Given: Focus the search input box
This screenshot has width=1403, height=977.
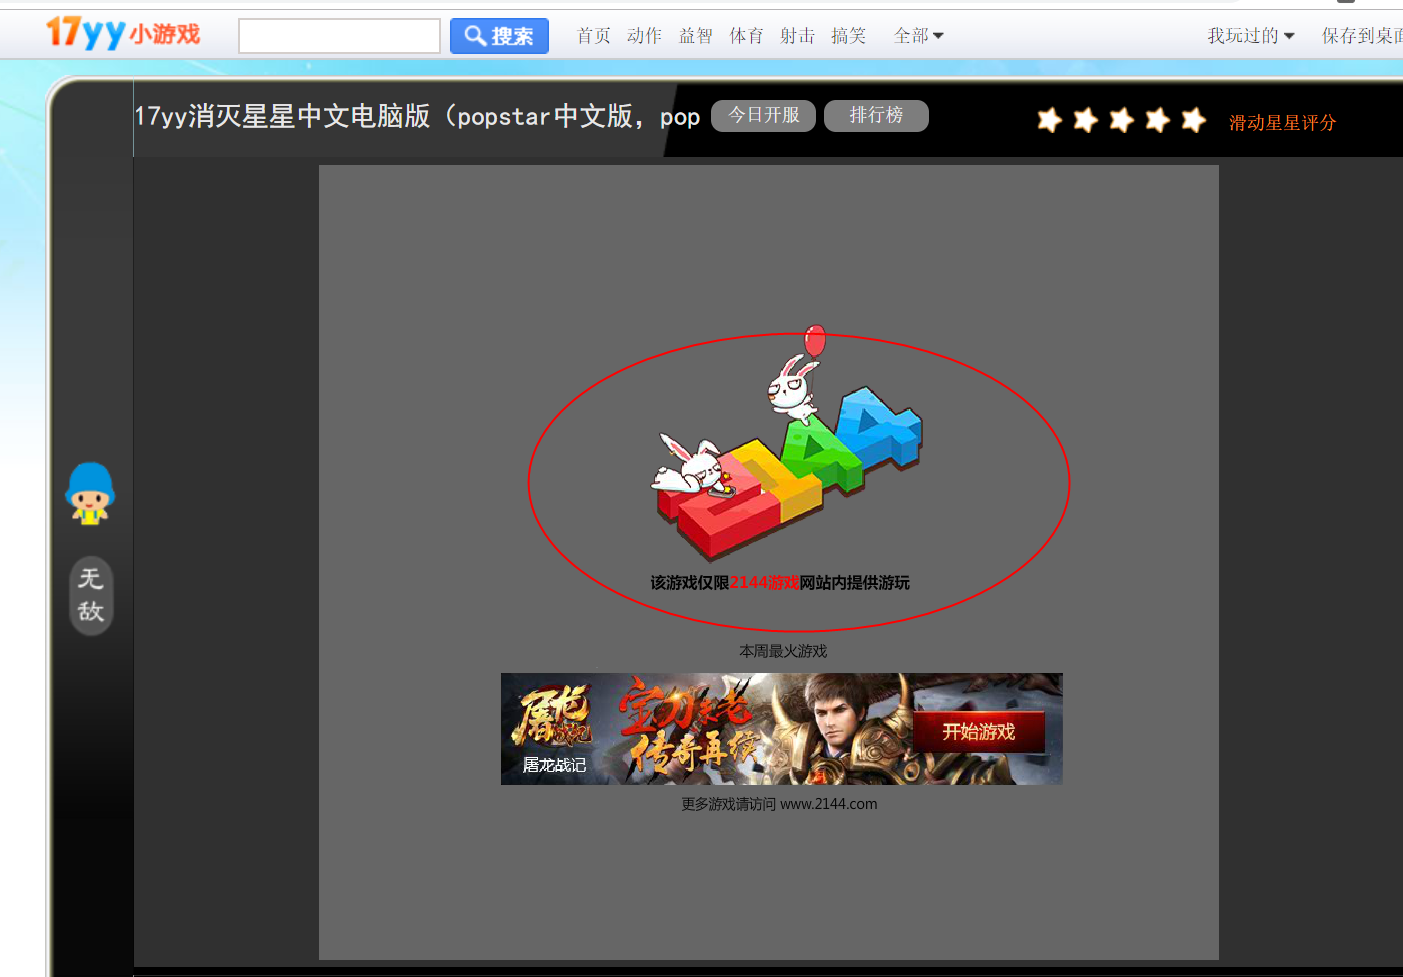Looking at the screenshot, I should click(339, 36).
